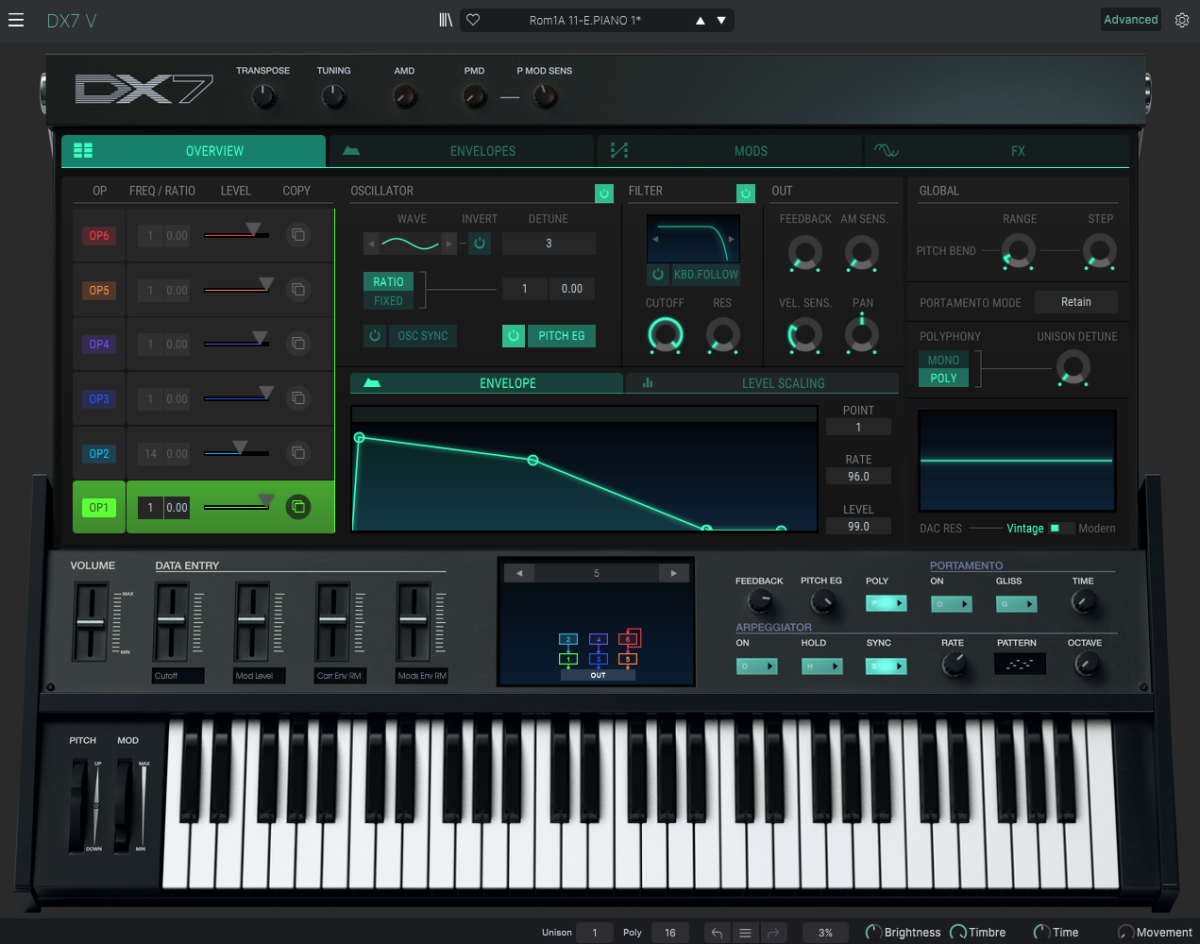Image resolution: width=1200 pixels, height=944 pixels.
Task: Open the preset name dropdown
Action: point(585,20)
